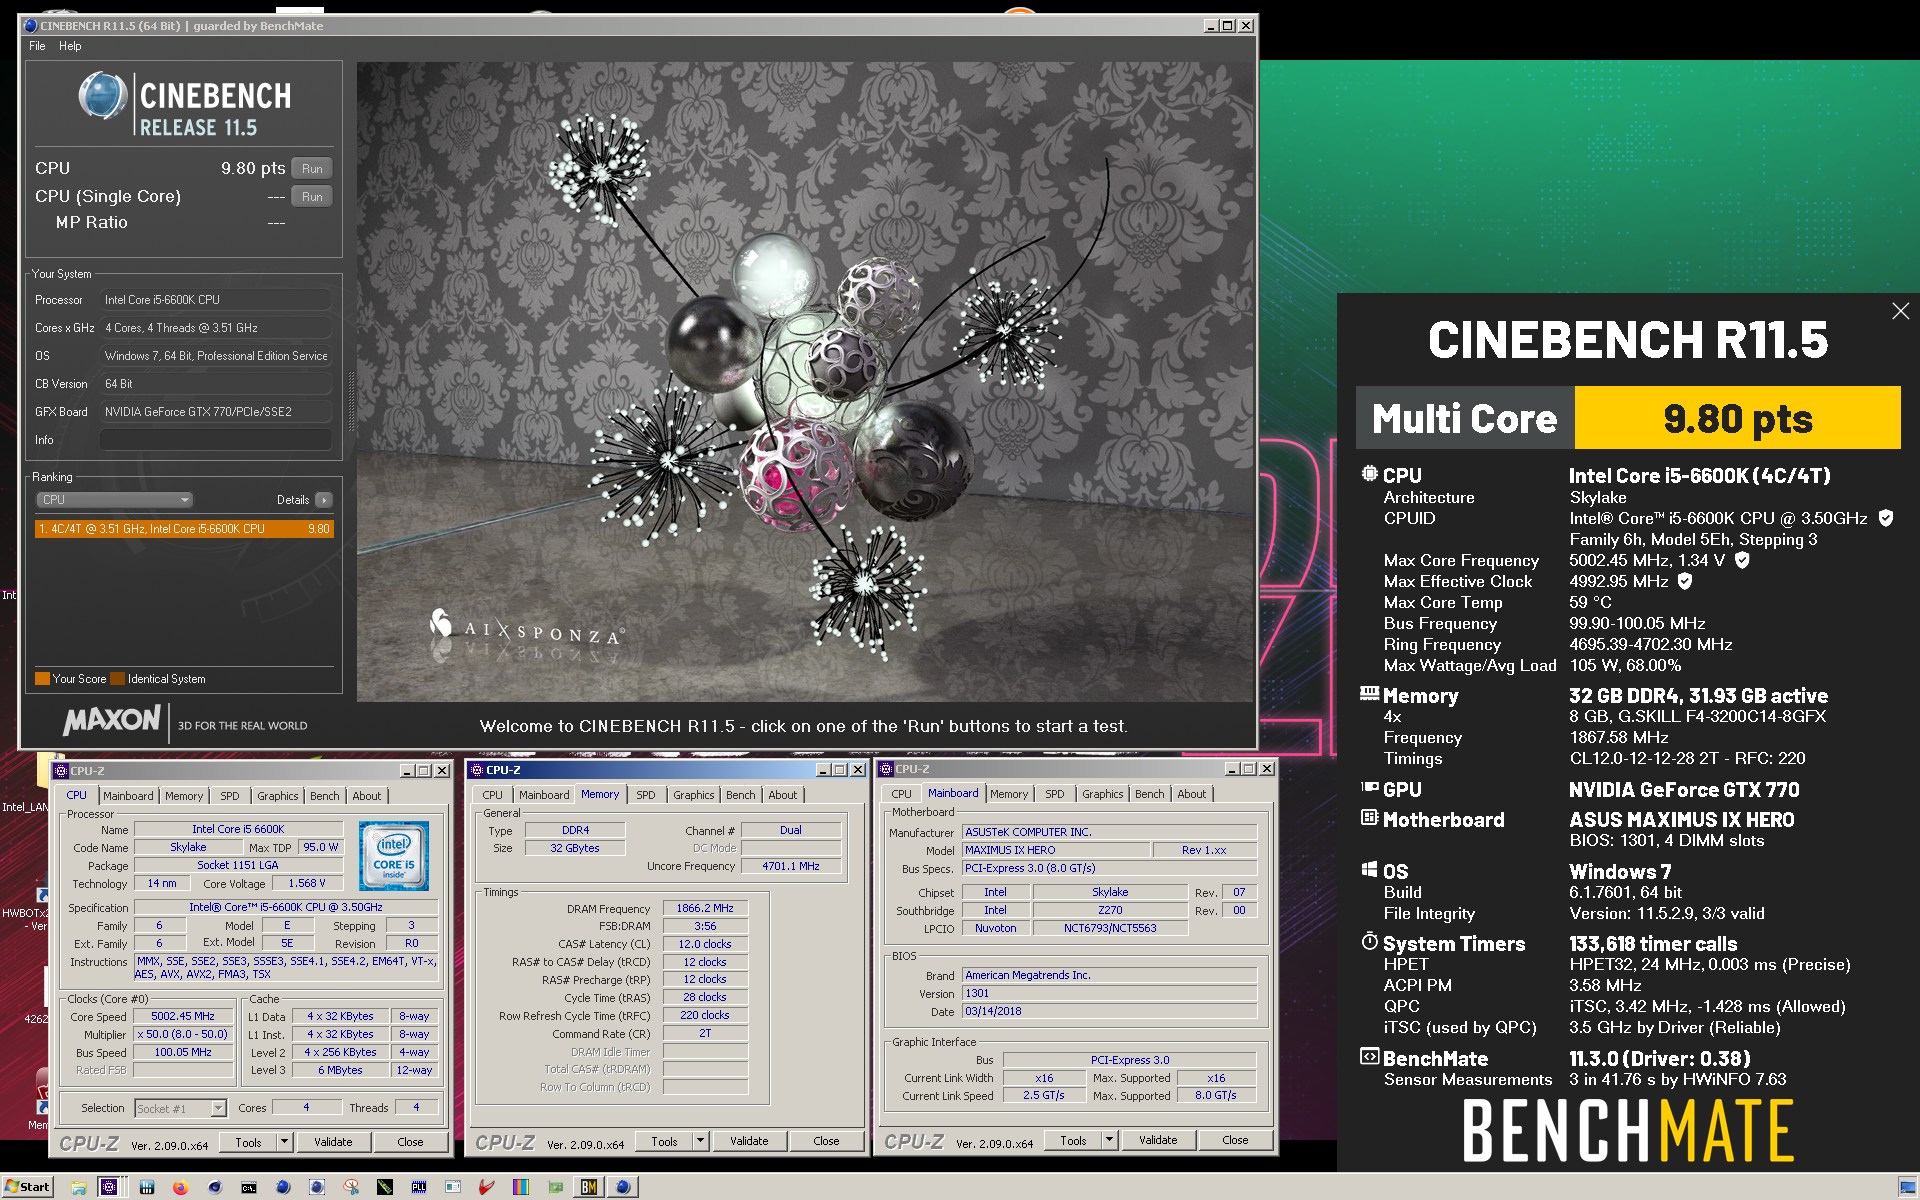The image size is (1920, 1200).
Task: Click Close in the CPU-Z Memory window
Action: (826, 1141)
